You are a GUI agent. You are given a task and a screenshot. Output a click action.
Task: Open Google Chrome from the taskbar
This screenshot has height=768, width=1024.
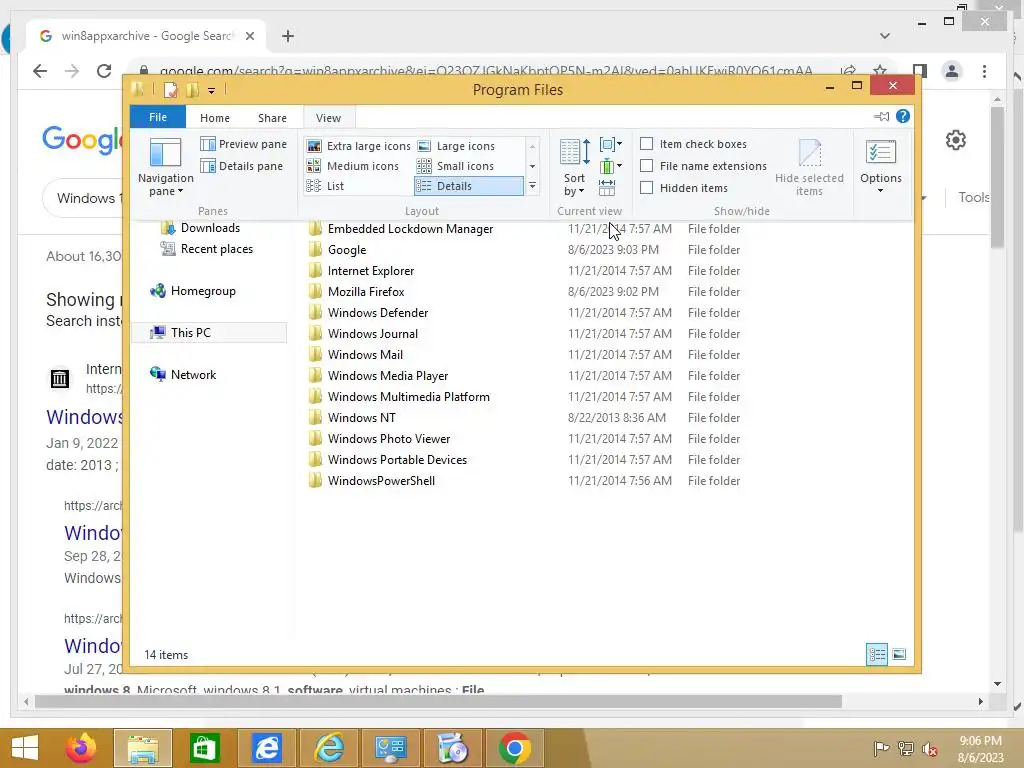coord(514,748)
